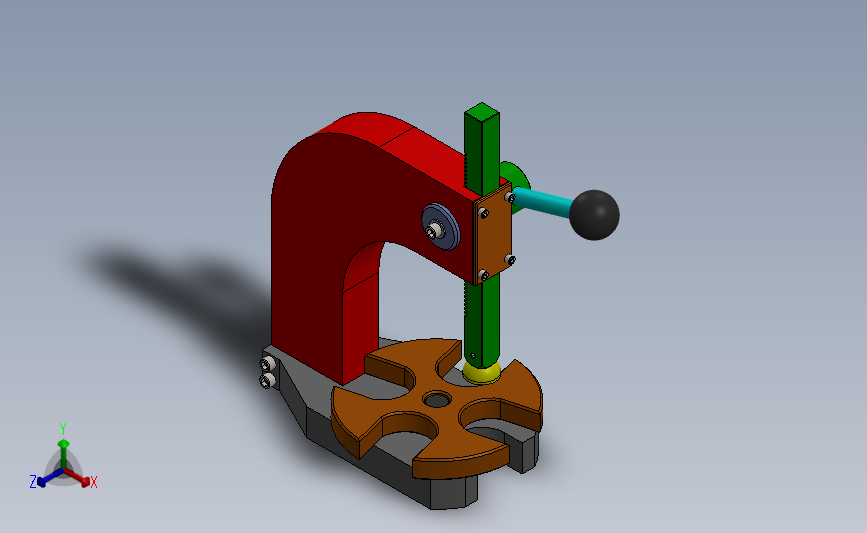Select the cyan handle lever rod
This screenshot has height=533, width=867.
point(543,202)
